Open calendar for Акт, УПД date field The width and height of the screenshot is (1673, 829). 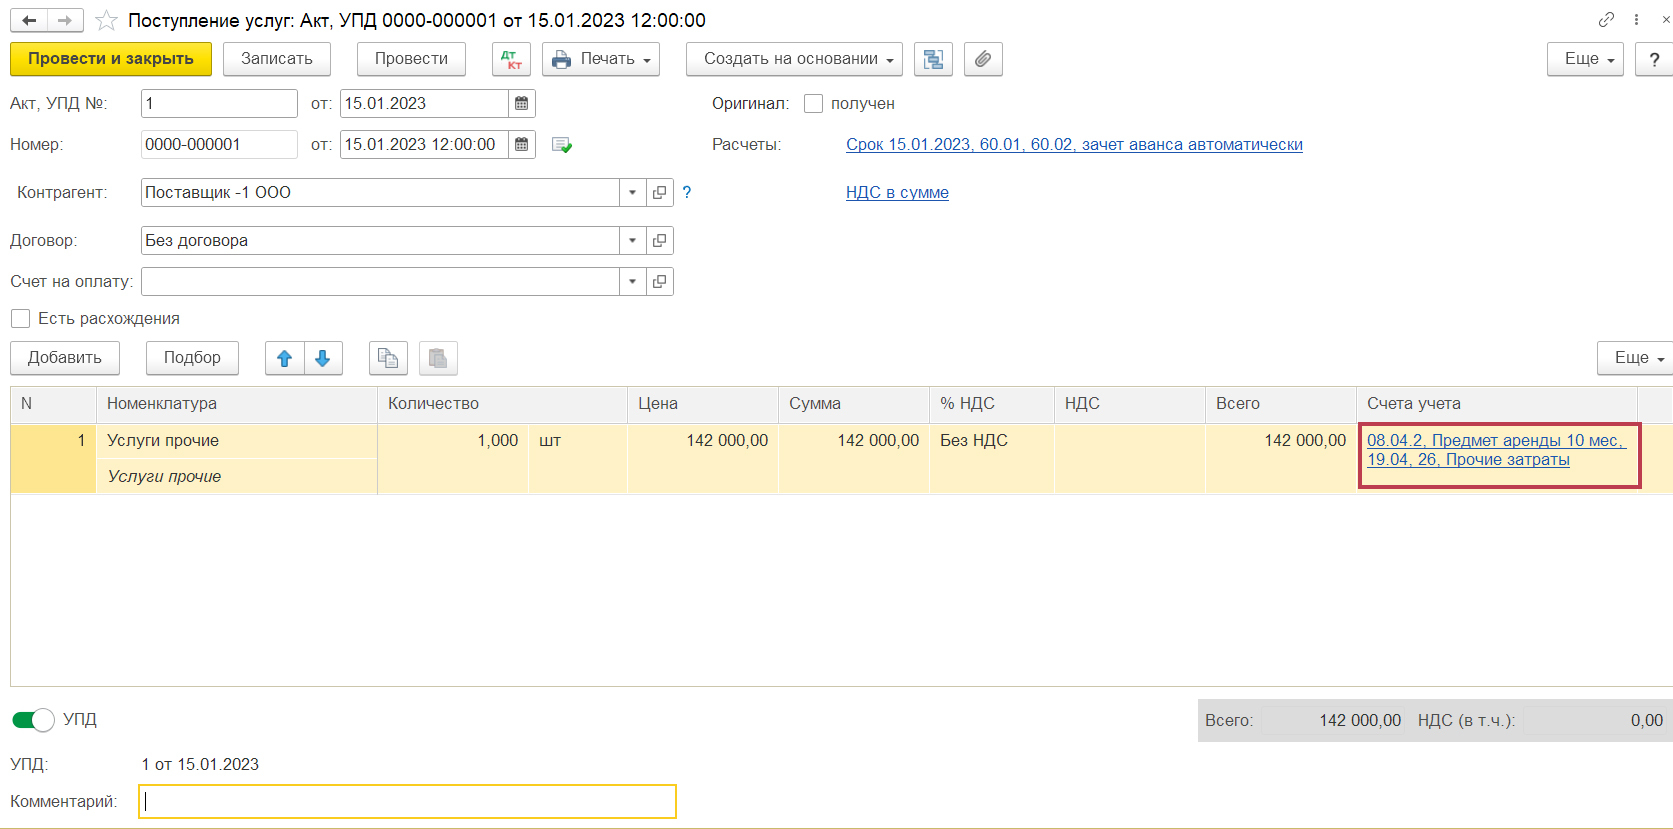tap(521, 103)
